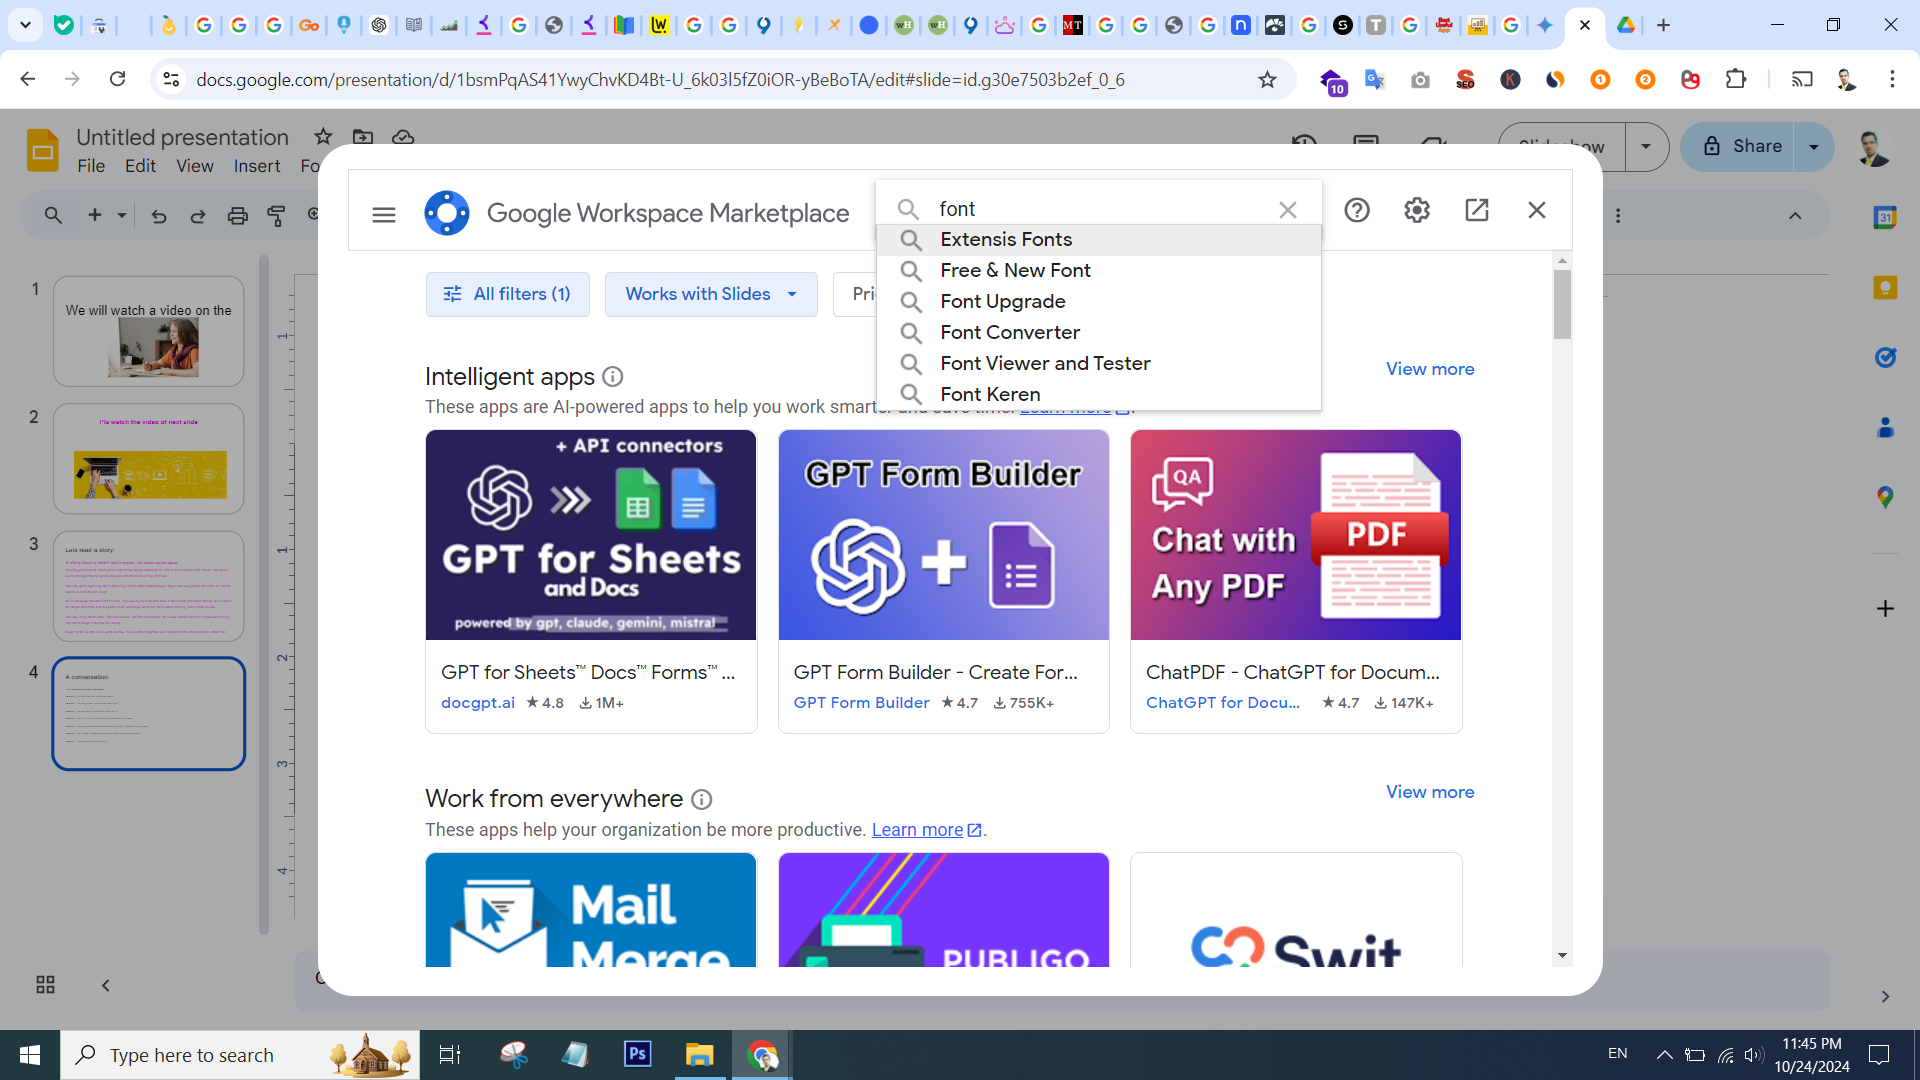The width and height of the screenshot is (1920, 1080).
Task: Open Marketplace help icon
Action: 1357,210
